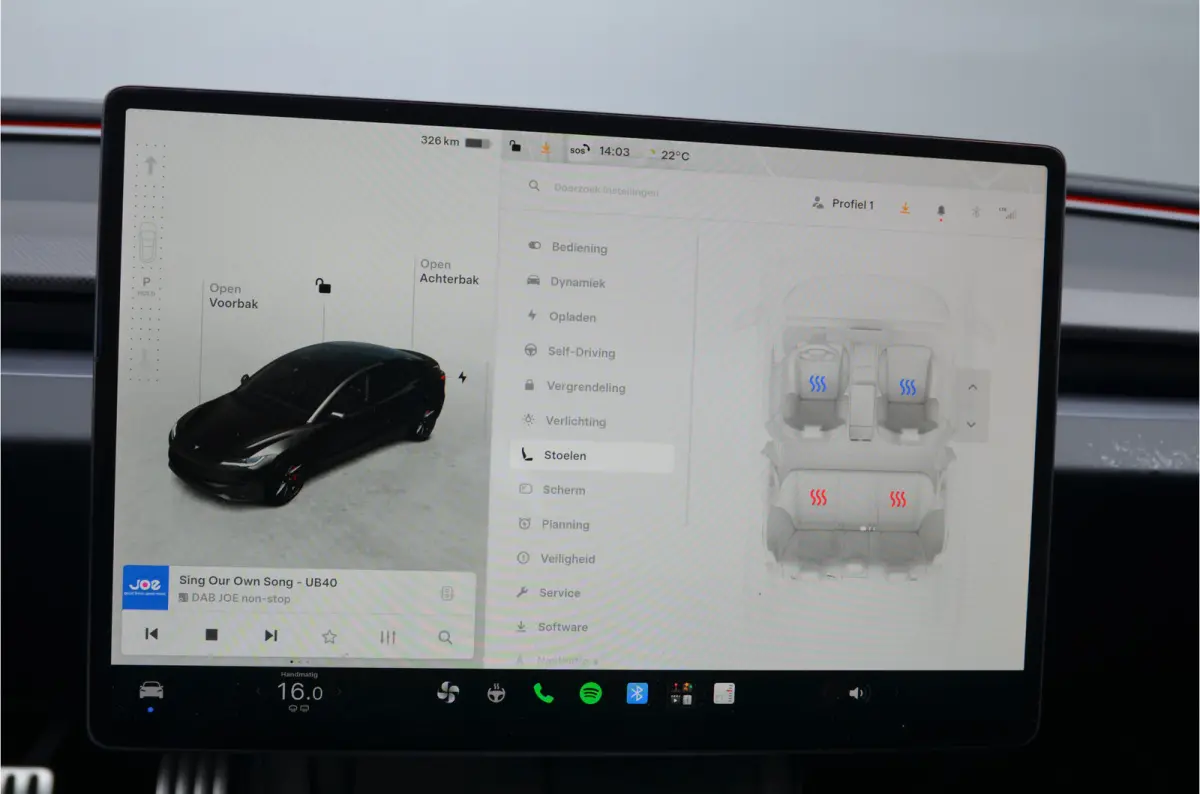Tap the SOS icon in the status bar

[x=579, y=150]
